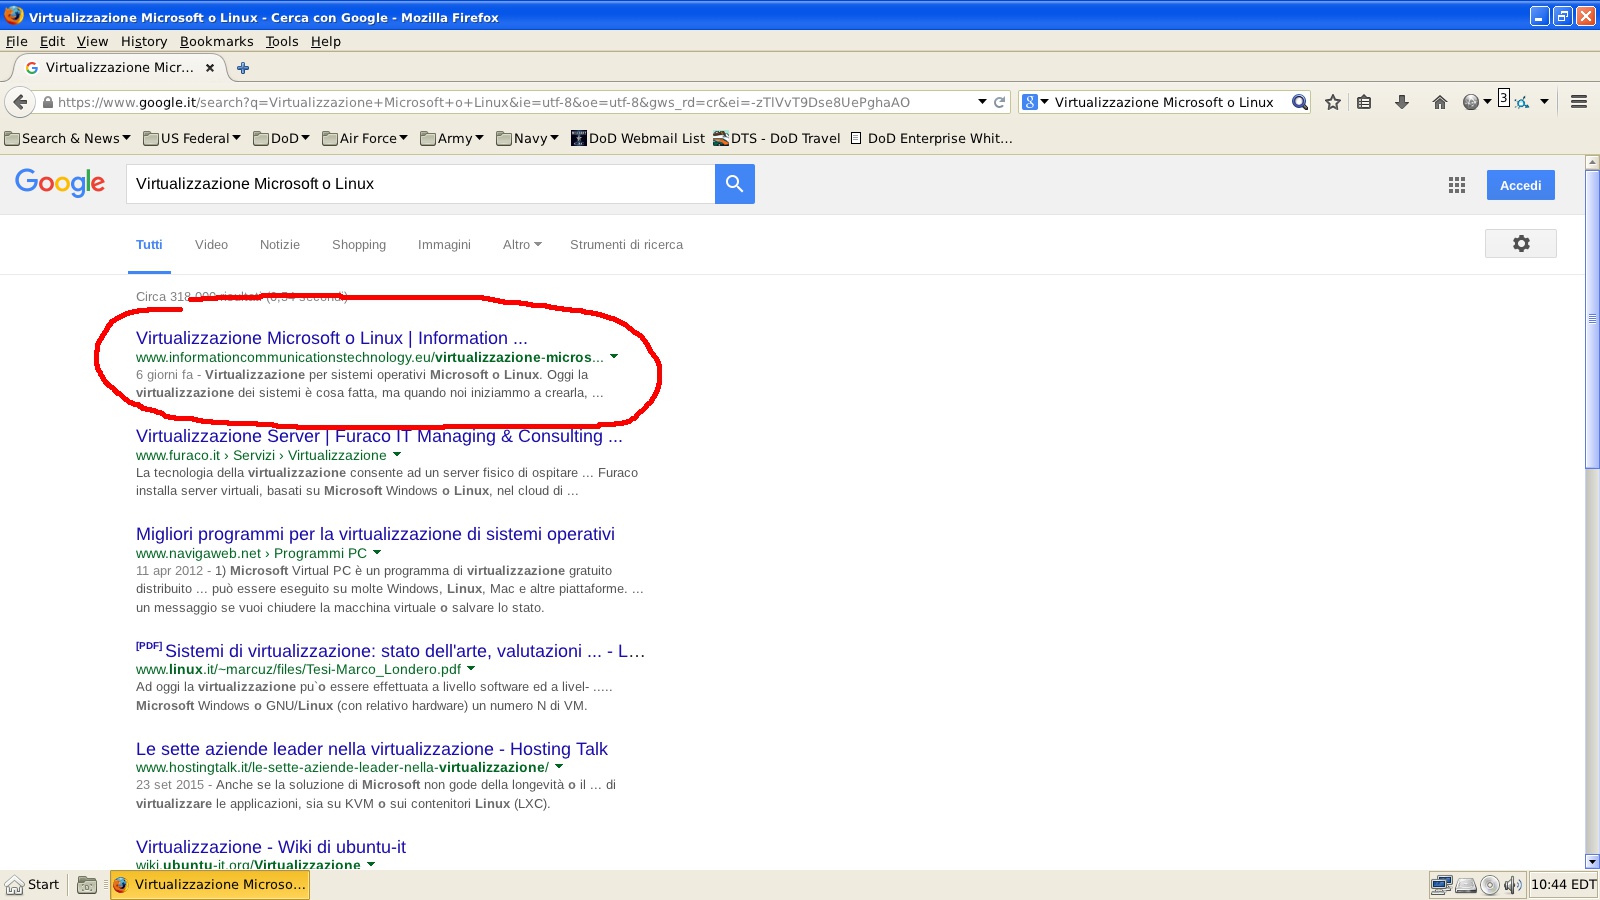Open the Search & News bookmark folder

(68, 138)
